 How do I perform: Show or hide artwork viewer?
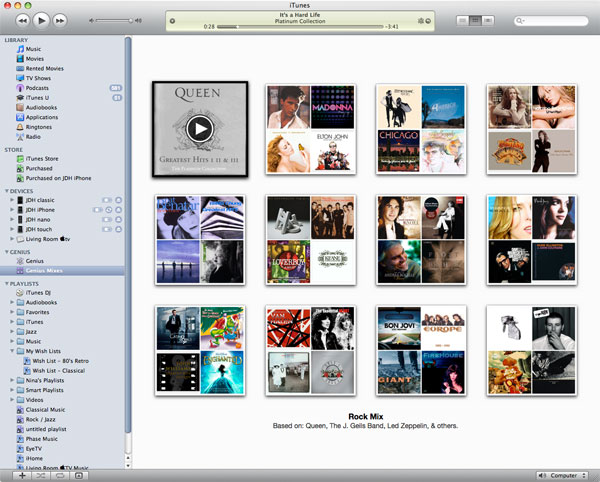79,475
